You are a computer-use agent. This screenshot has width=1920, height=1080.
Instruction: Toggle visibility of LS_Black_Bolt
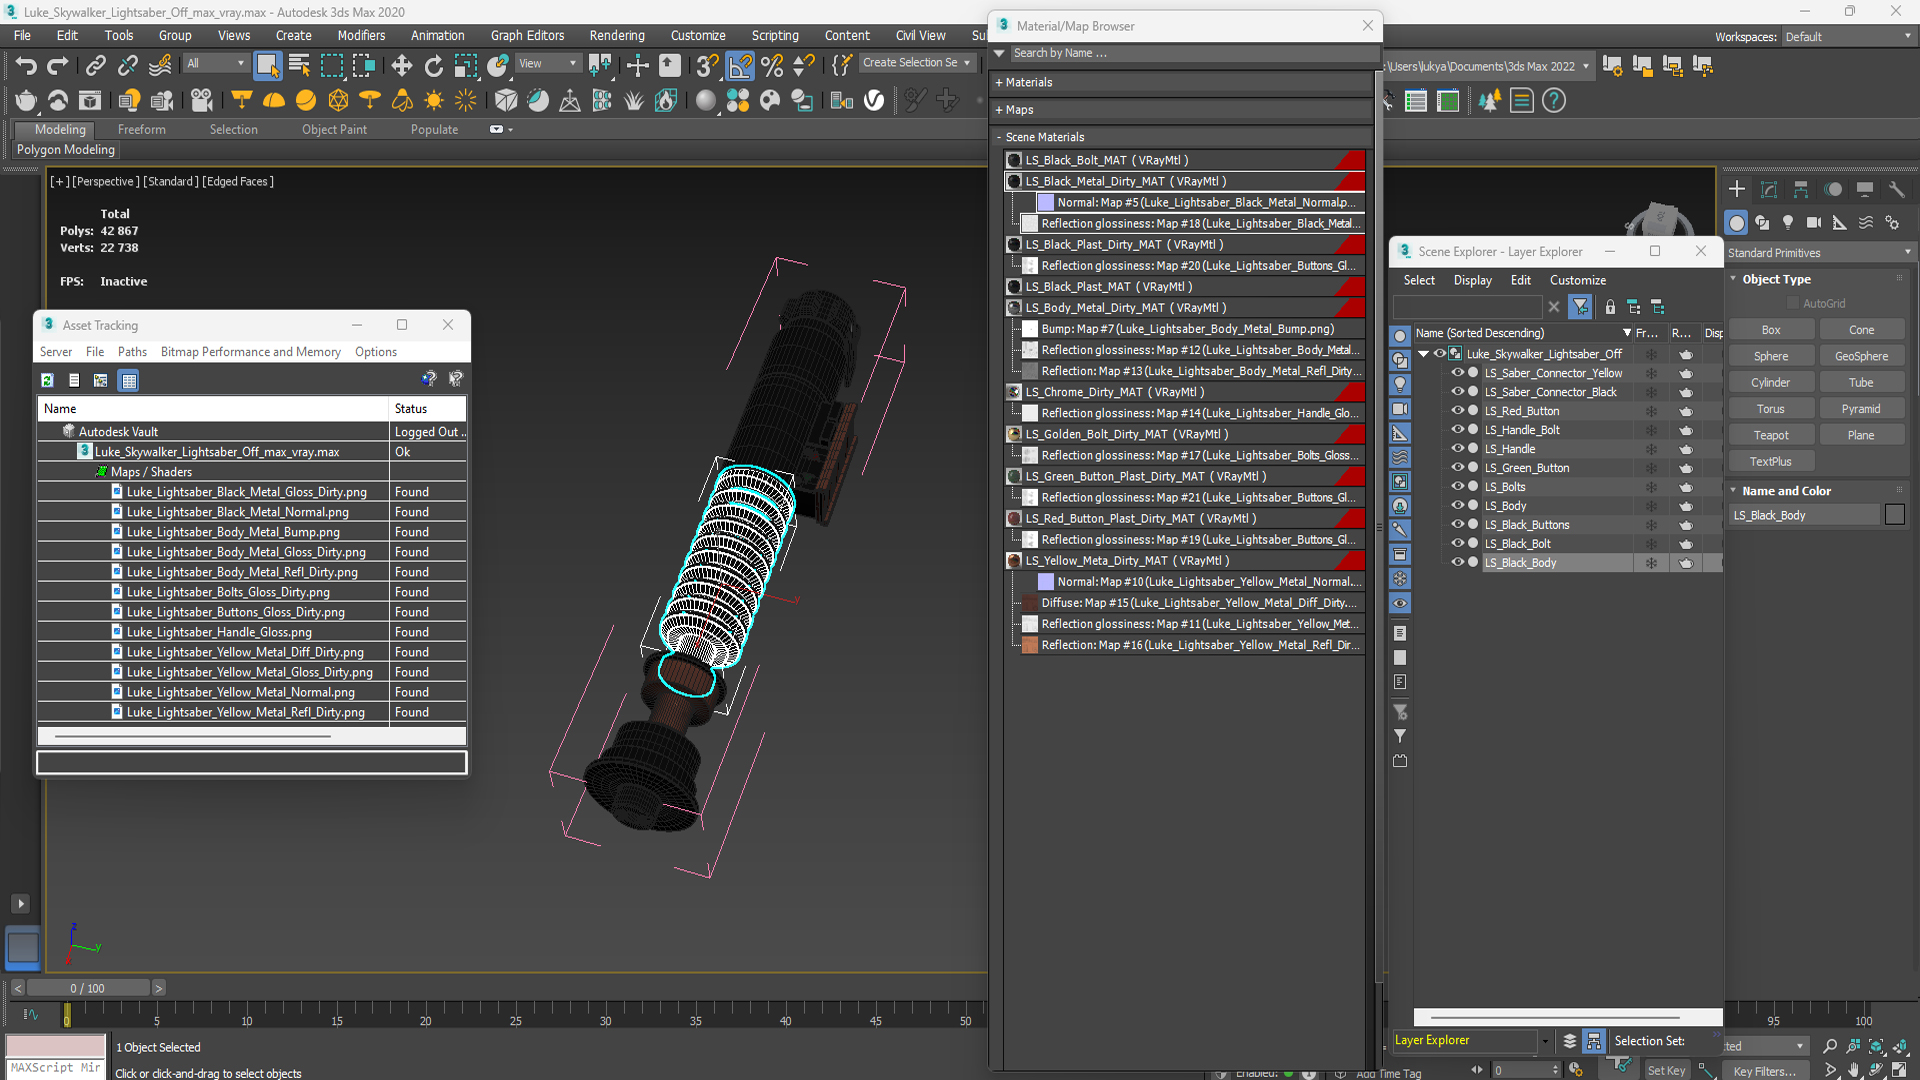click(1457, 544)
